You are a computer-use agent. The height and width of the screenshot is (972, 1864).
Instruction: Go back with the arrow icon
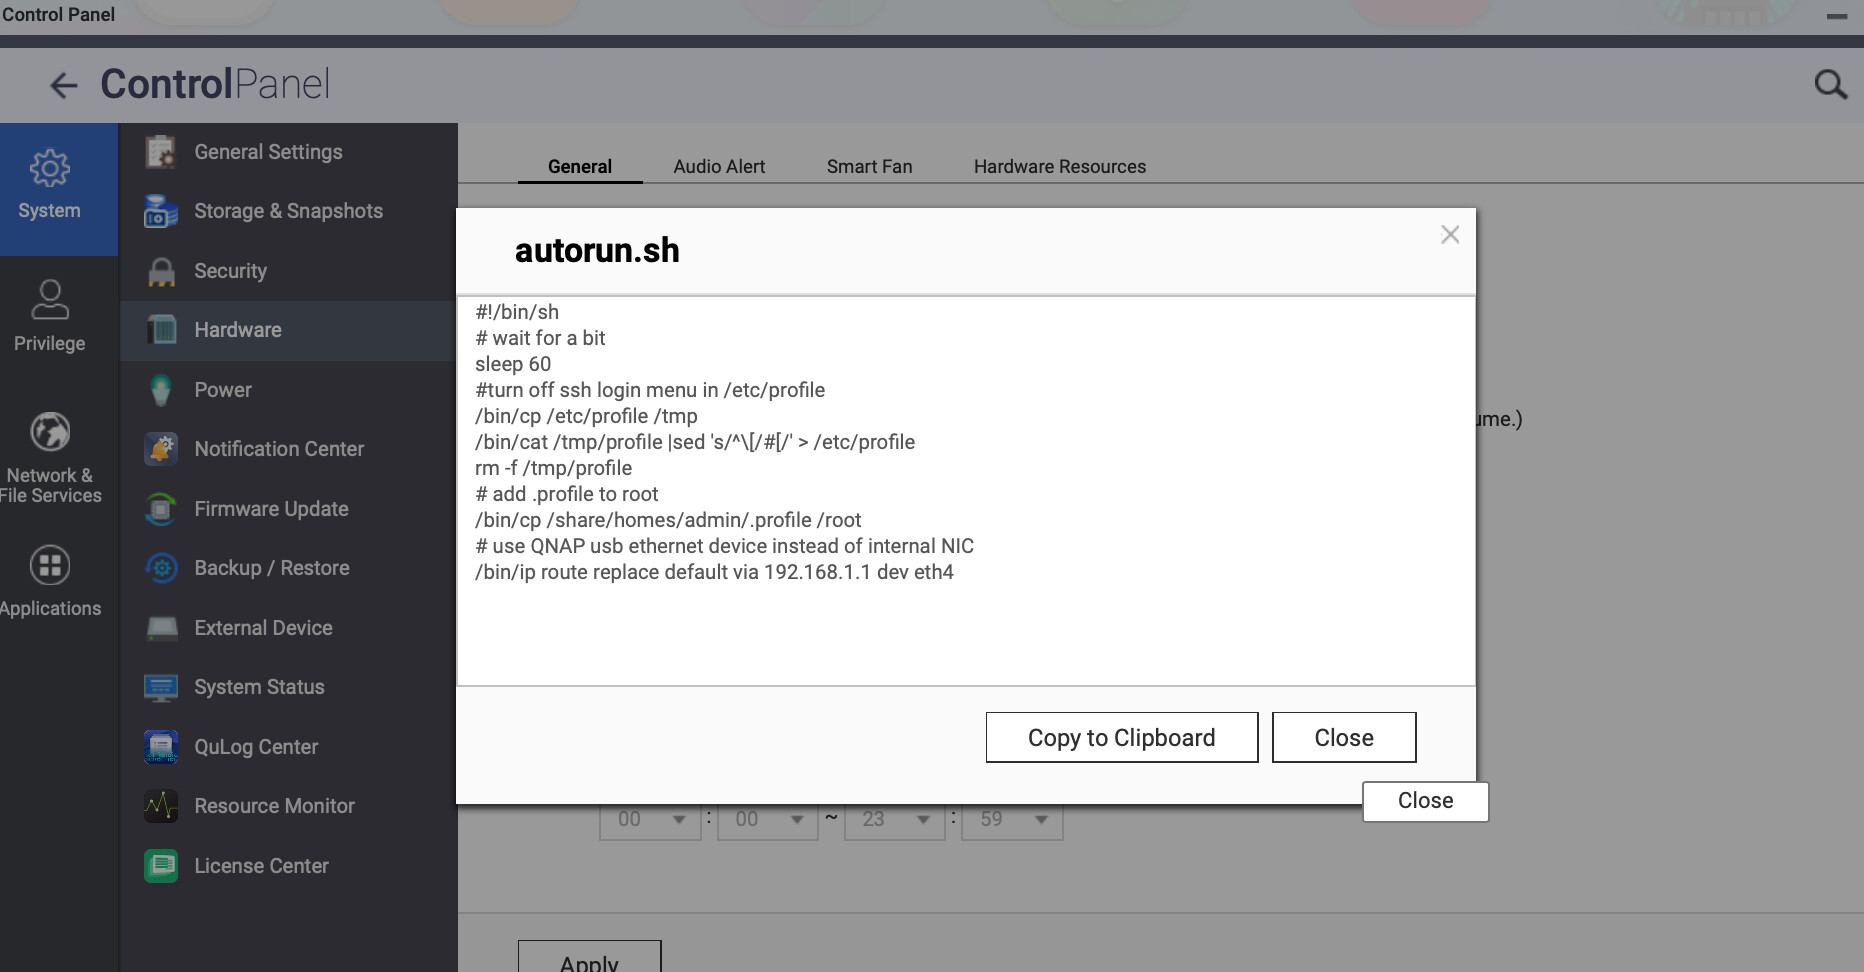point(63,85)
